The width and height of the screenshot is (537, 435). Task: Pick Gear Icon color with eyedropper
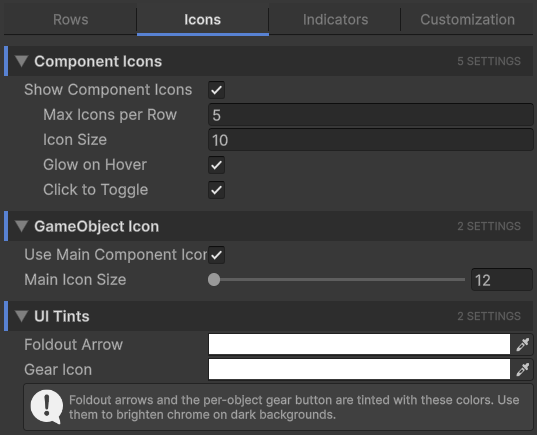[523, 369]
